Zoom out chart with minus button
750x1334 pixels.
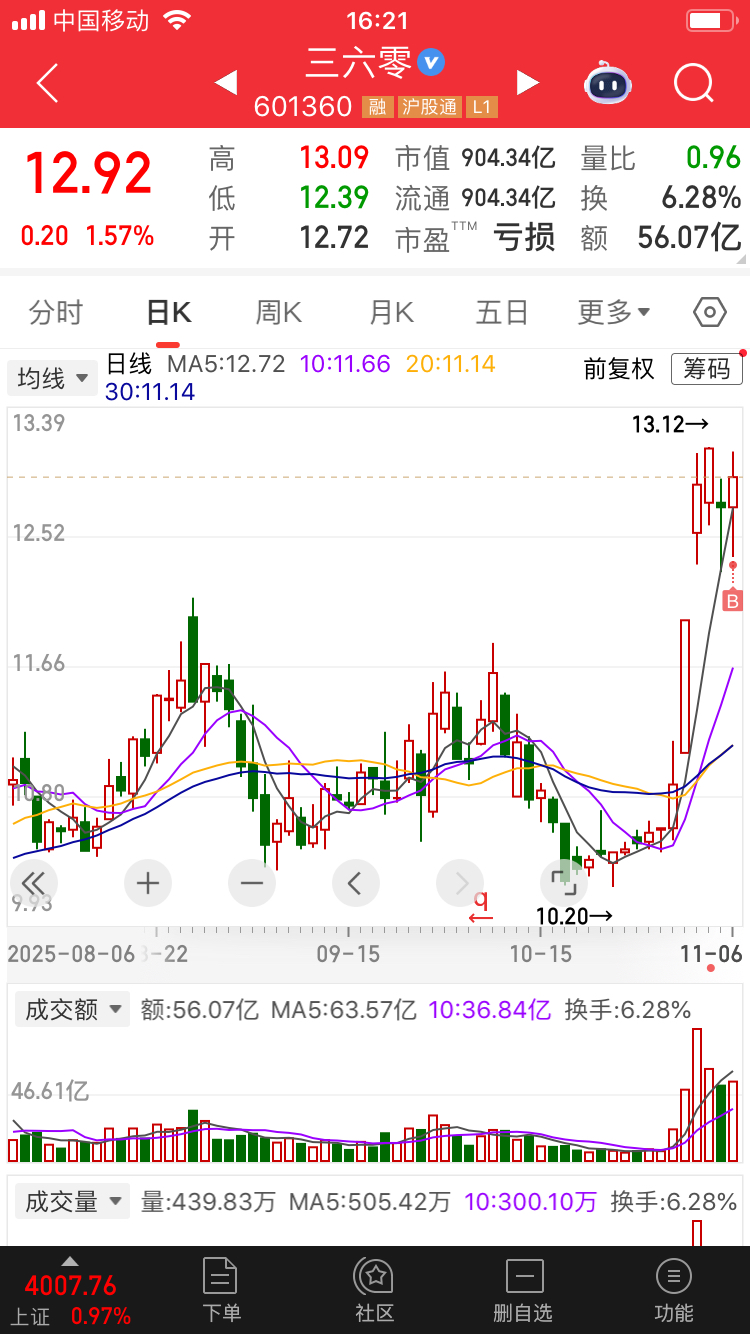pos(252,883)
